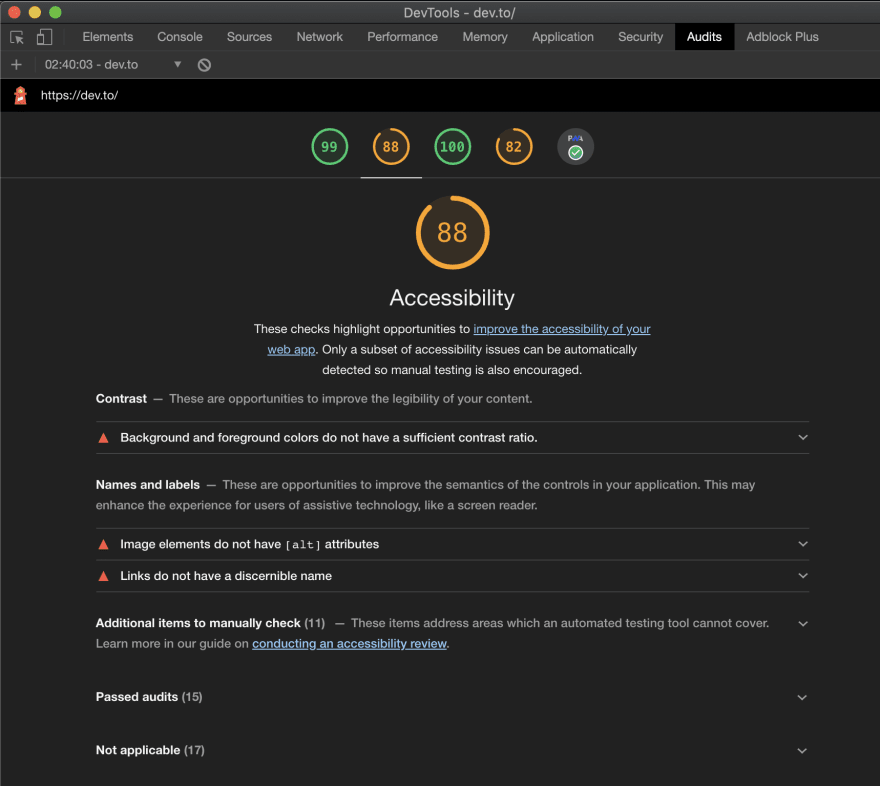The image size is (880, 786).
Task: Click the clear all reports icon
Action: [x=204, y=65]
